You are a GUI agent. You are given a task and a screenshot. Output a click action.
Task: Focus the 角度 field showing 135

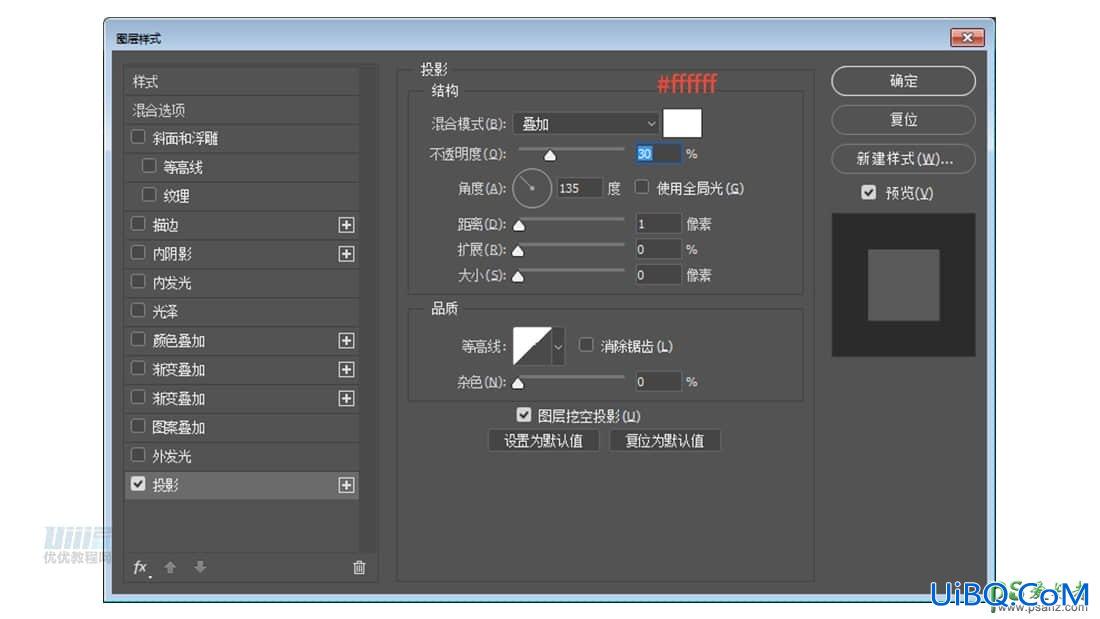(579, 188)
